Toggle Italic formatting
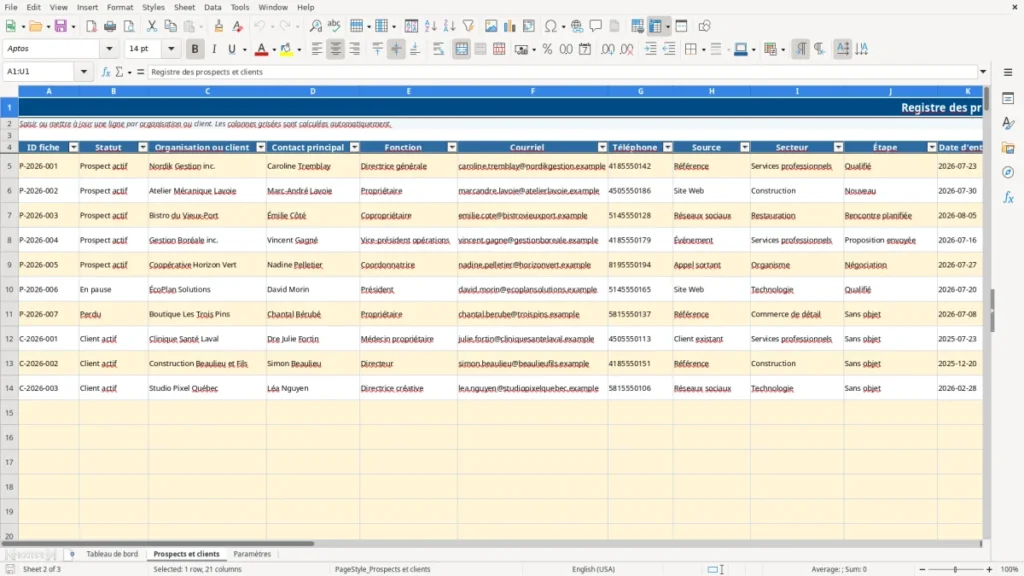 214,49
